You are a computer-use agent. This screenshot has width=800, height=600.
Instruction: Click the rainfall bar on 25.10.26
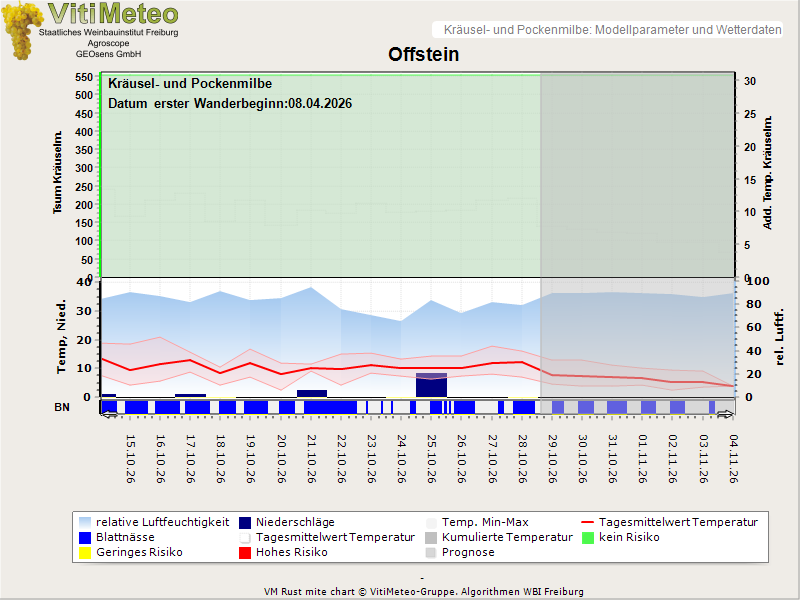[432, 385]
